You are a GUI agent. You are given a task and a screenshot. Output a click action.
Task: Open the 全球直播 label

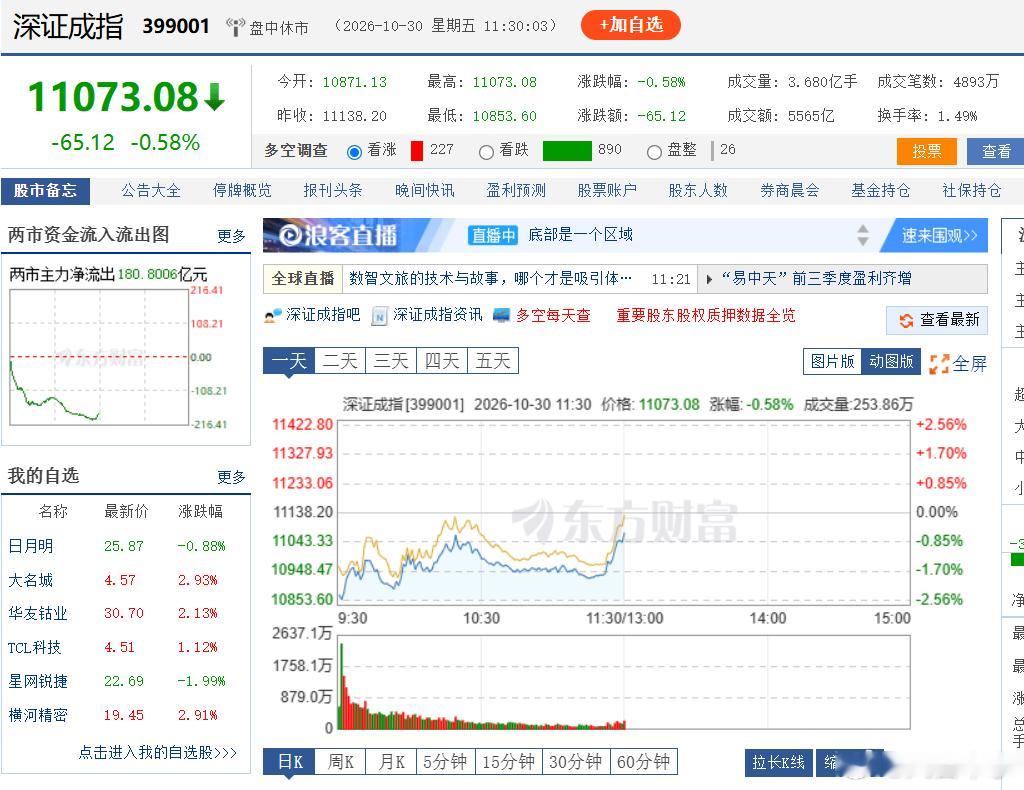click(x=303, y=279)
